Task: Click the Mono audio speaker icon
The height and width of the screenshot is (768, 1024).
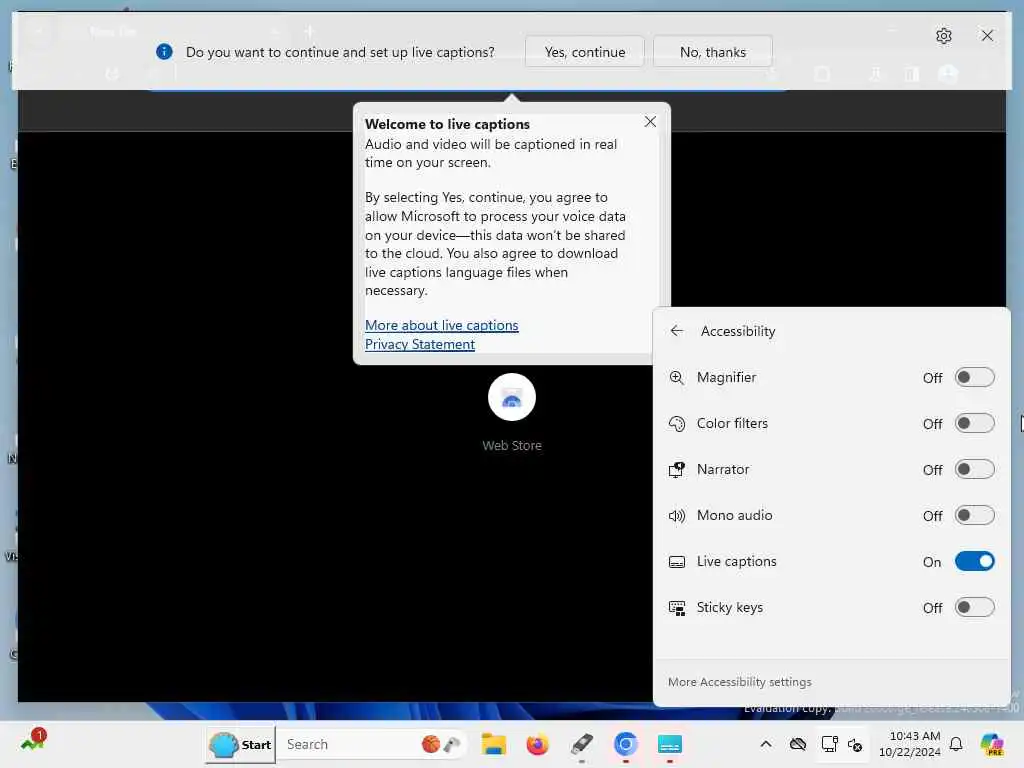Action: (677, 516)
